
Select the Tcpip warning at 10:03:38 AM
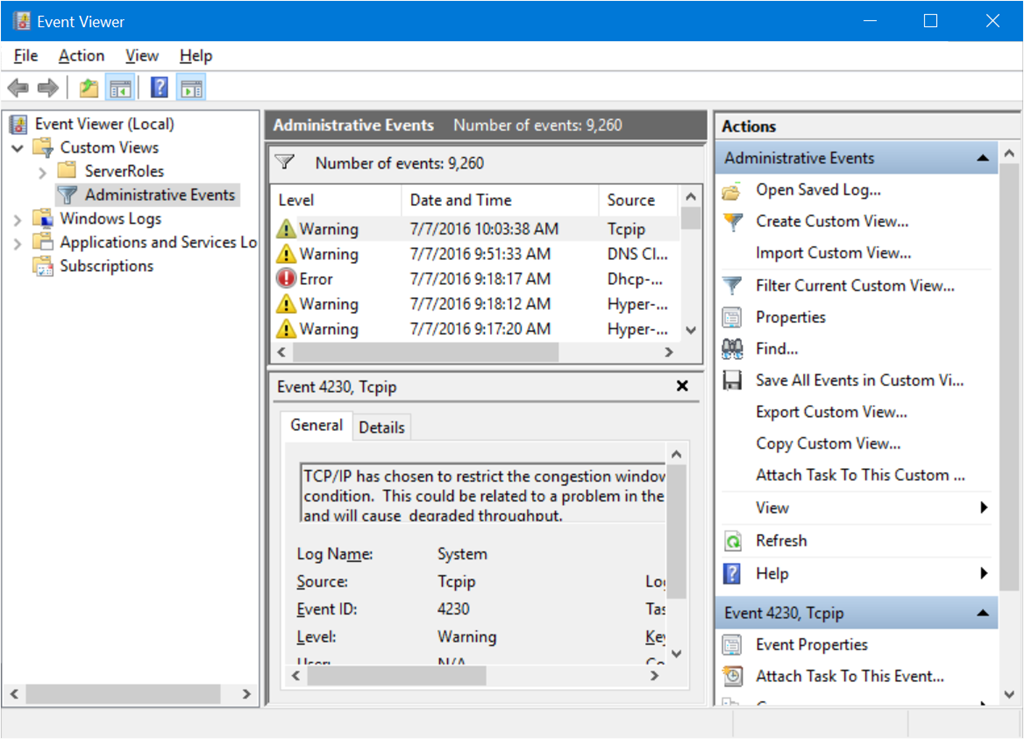(x=475, y=229)
